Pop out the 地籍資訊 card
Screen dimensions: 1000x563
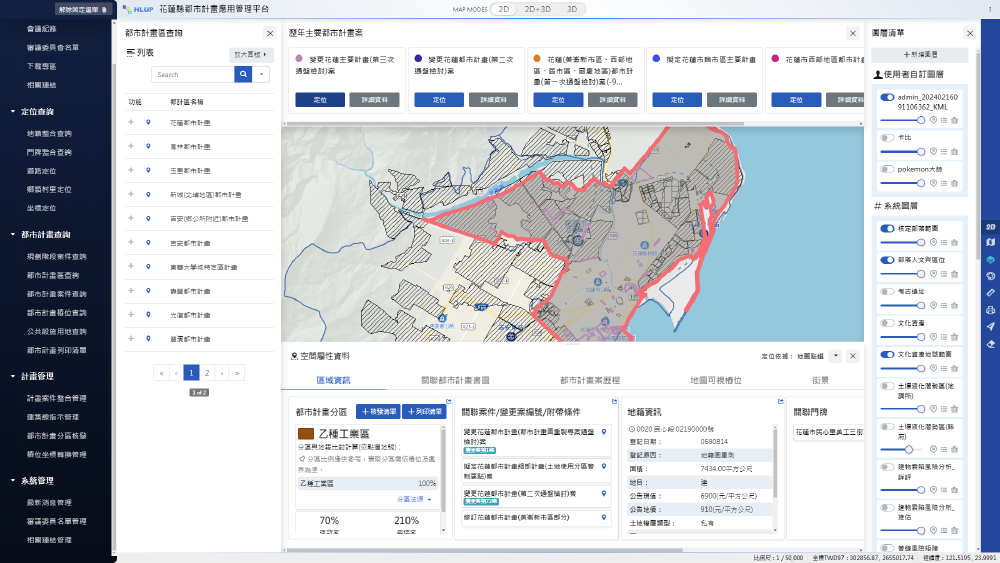(780, 402)
